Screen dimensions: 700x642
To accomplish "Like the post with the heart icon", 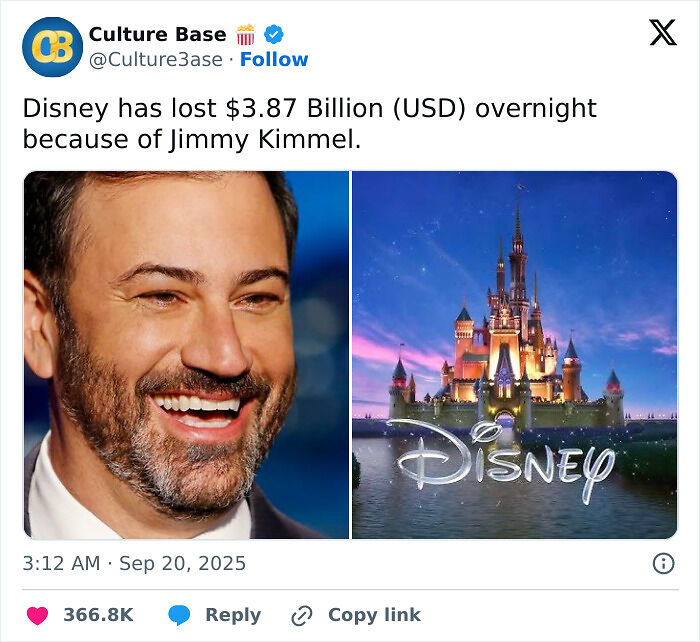I will [x=37, y=615].
